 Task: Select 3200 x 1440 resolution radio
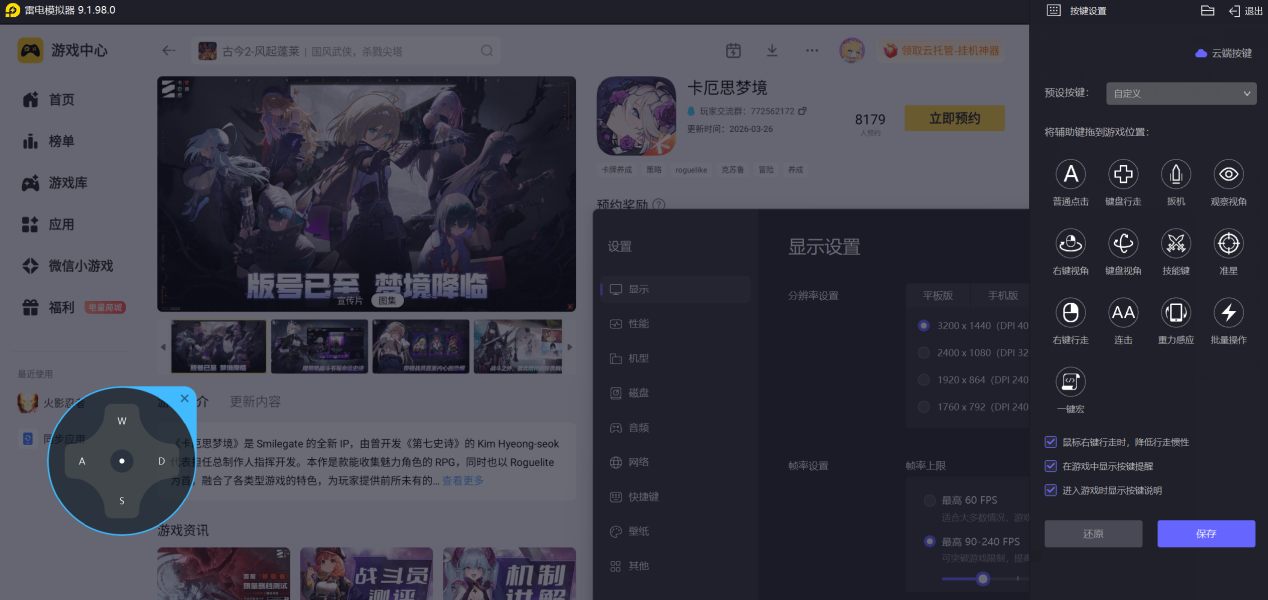click(x=924, y=325)
